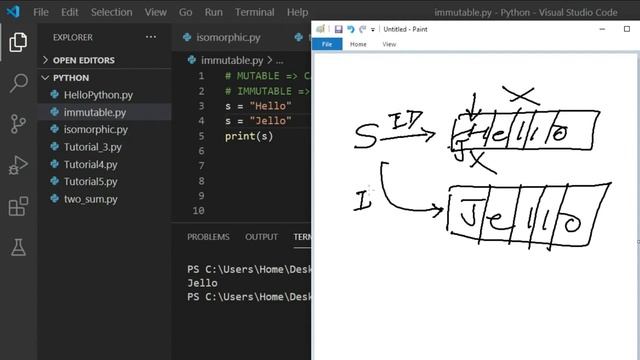Open the Testing flask view

(18, 247)
